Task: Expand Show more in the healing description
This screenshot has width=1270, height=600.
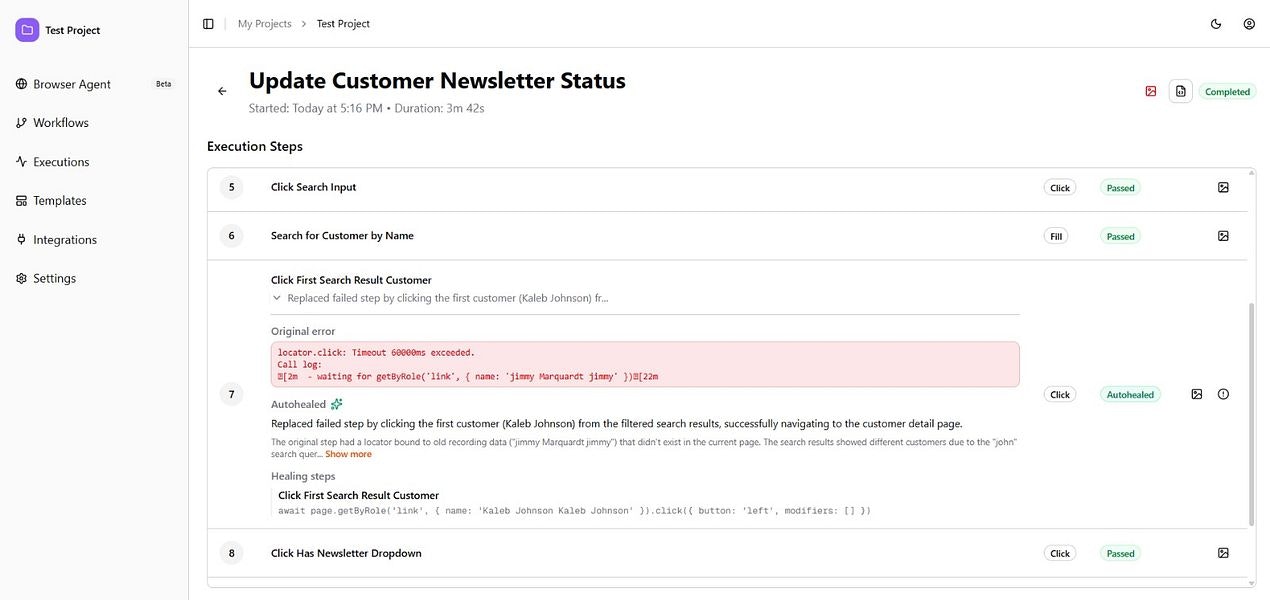Action: click(347, 453)
